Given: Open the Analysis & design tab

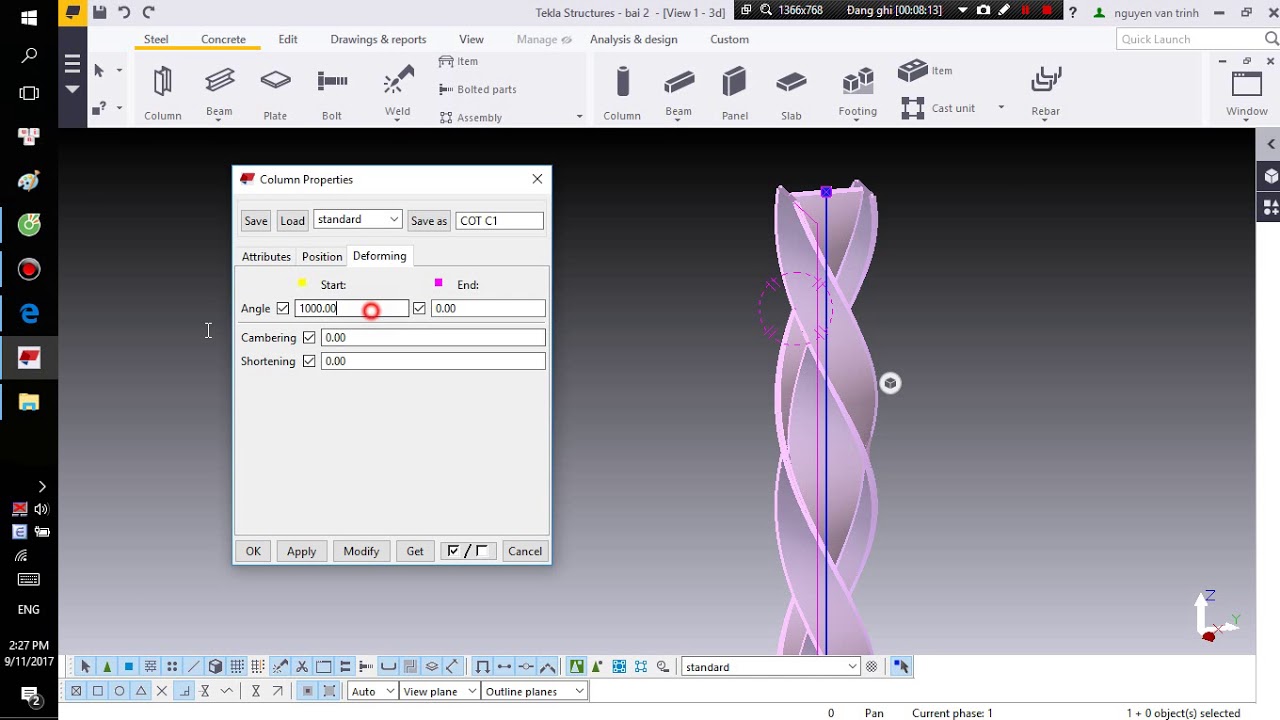Looking at the screenshot, I should coord(634,39).
